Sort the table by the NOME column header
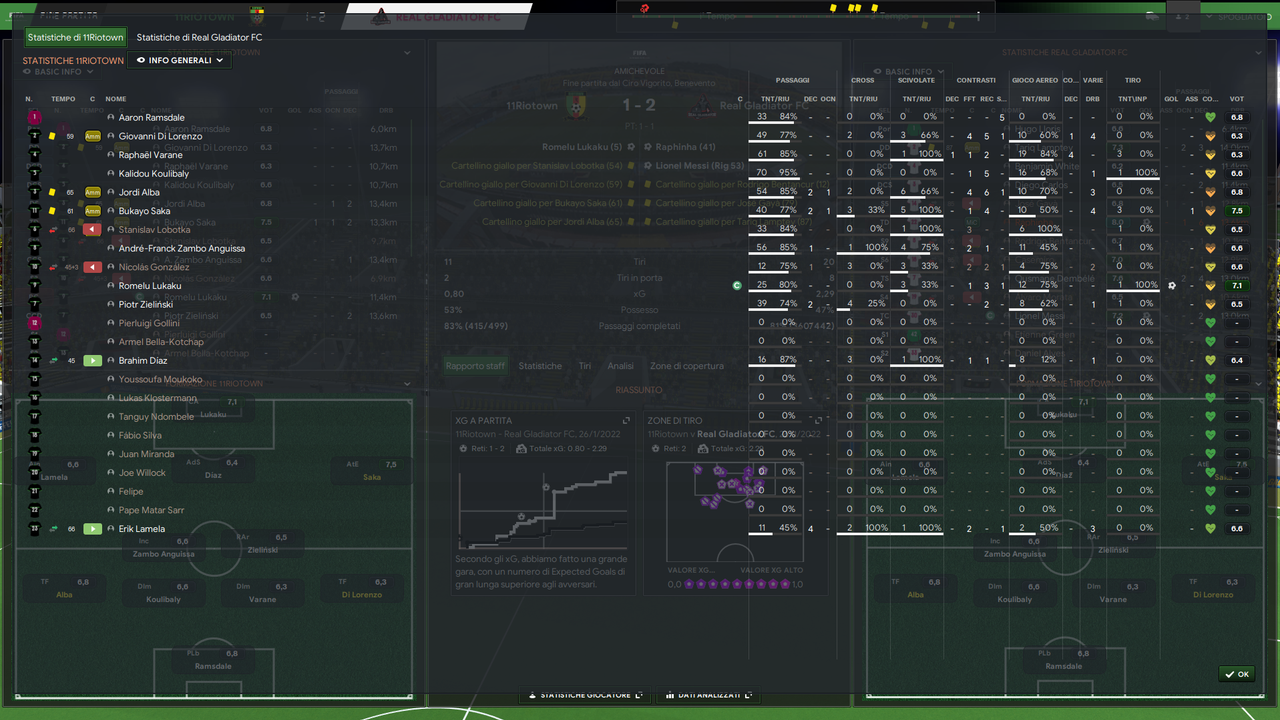The height and width of the screenshot is (720, 1280). click(x=116, y=99)
